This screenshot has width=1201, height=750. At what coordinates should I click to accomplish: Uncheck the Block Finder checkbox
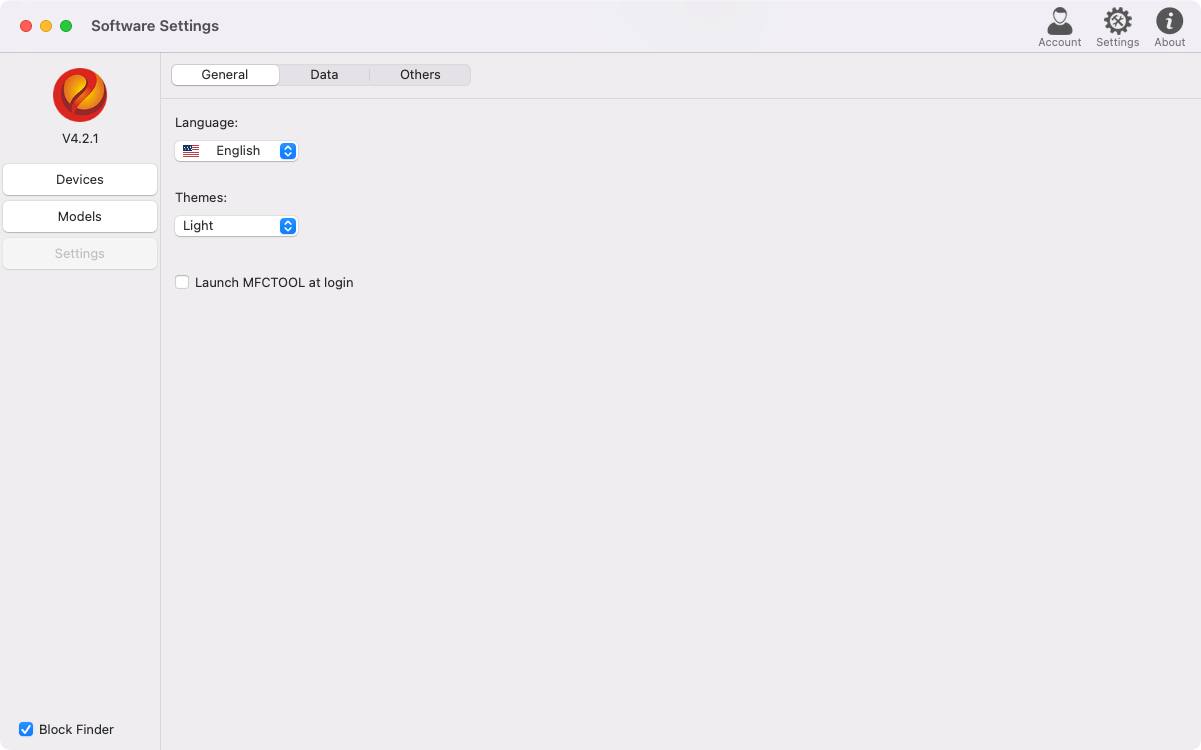click(26, 729)
